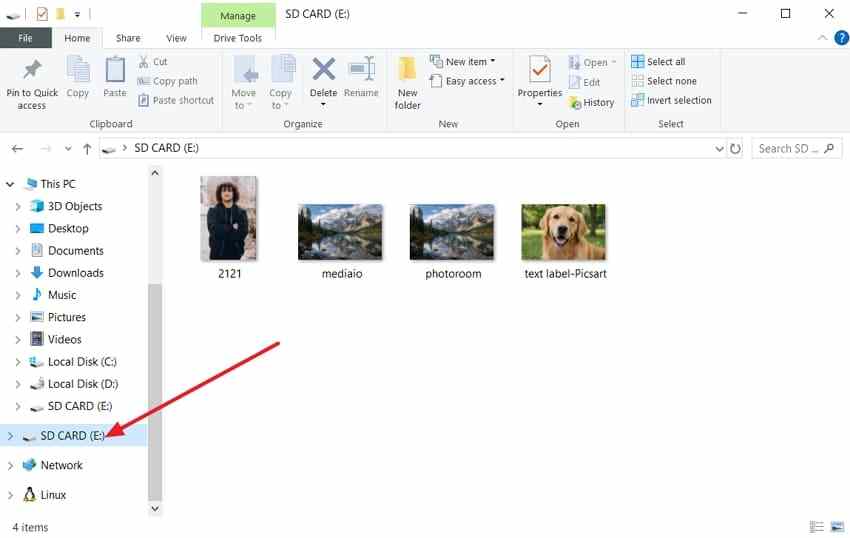Click the Search SD search box
The width and height of the screenshot is (850, 538).
pos(797,149)
